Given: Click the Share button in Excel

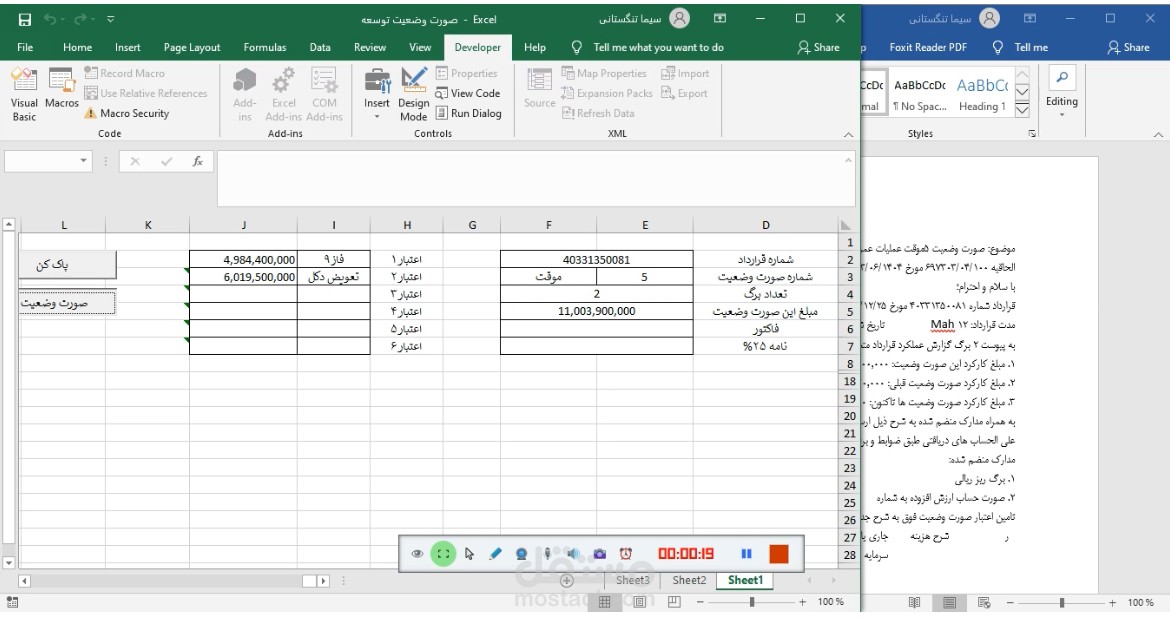Looking at the screenshot, I should [x=819, y=47].
